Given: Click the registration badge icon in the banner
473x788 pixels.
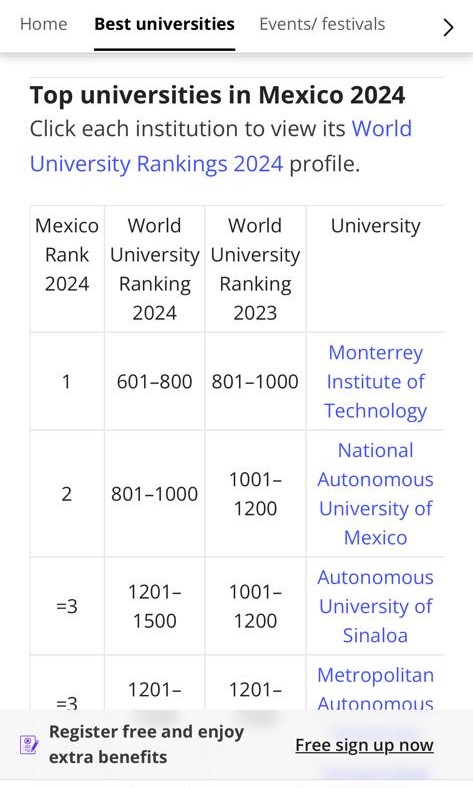Looking at the screenshot, I should pyautogui.click(x=29, y=744).
